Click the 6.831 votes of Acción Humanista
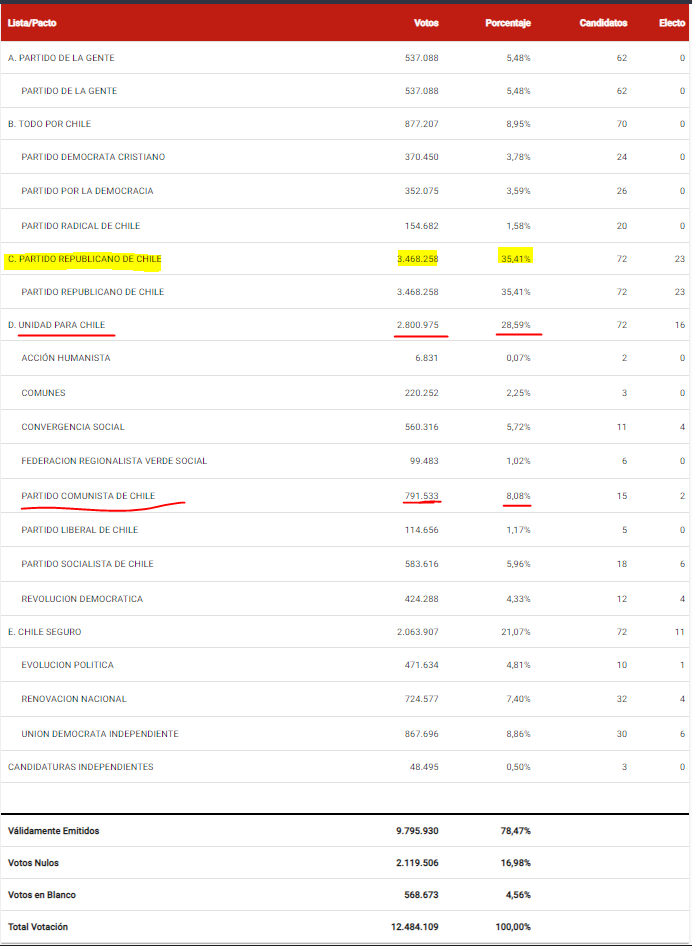Viewport: 692px width, 946px height. point(426,358)
